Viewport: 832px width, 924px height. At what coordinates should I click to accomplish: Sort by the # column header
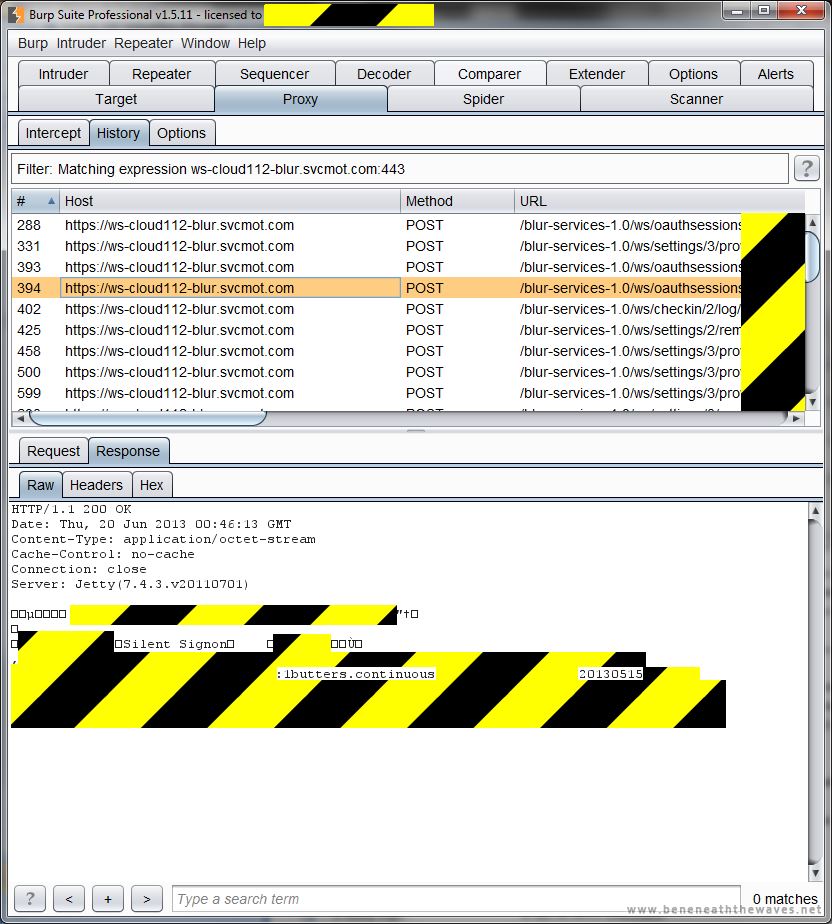35,201
